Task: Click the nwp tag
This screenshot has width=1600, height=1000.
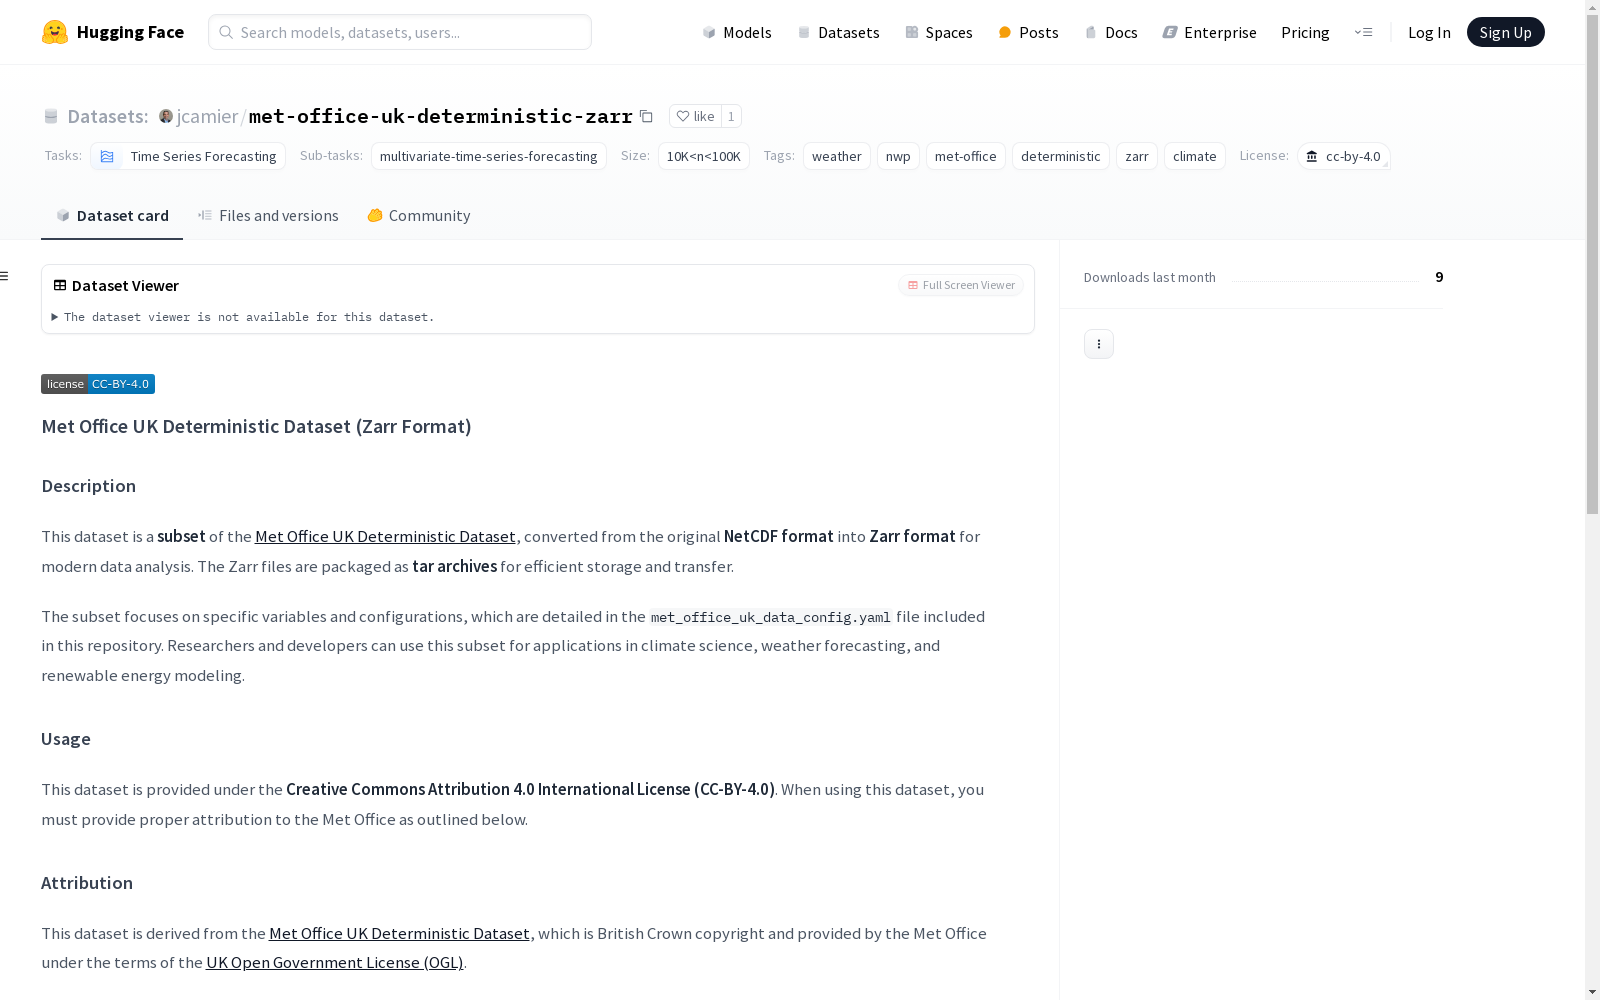Action: [x=898, y=156]
